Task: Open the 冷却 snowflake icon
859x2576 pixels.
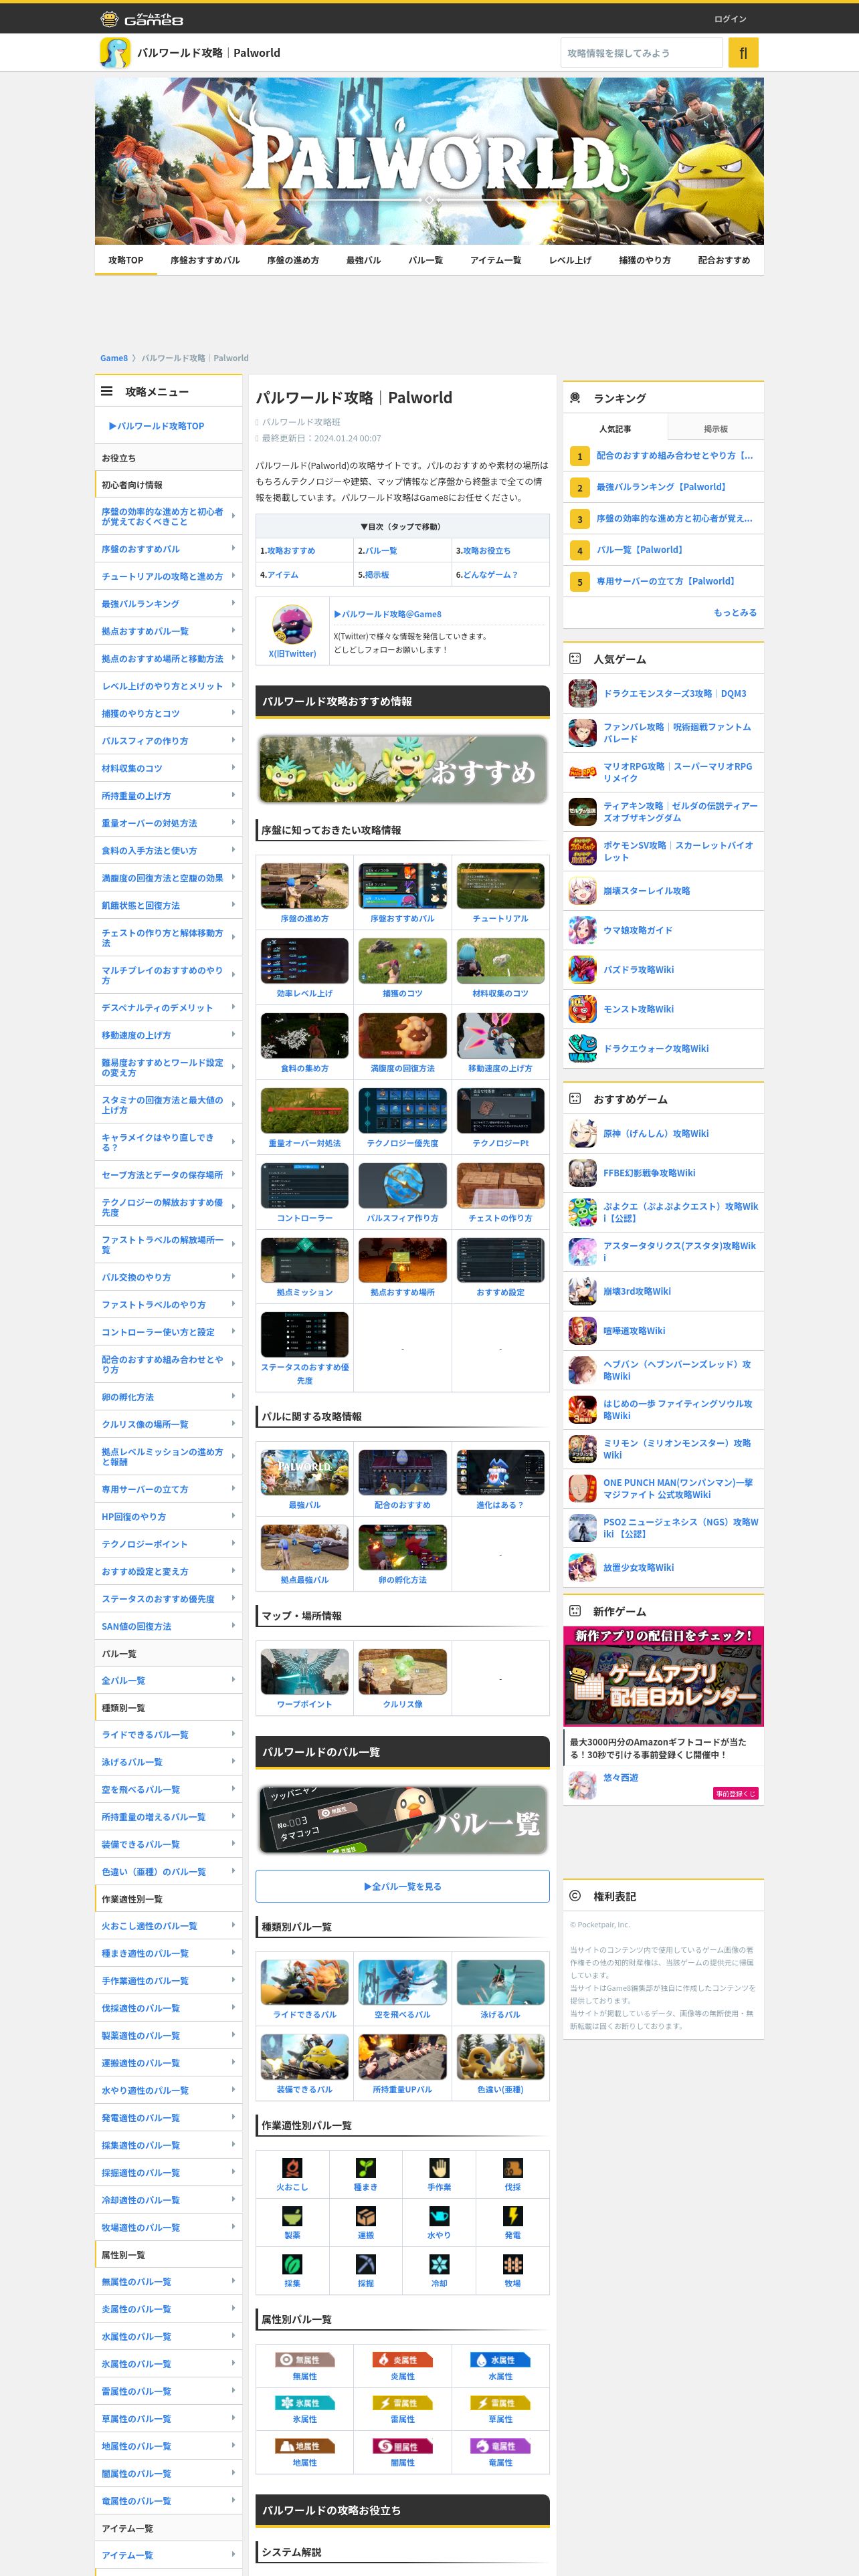Action: pyautogui.click(x=439, y=2264)
